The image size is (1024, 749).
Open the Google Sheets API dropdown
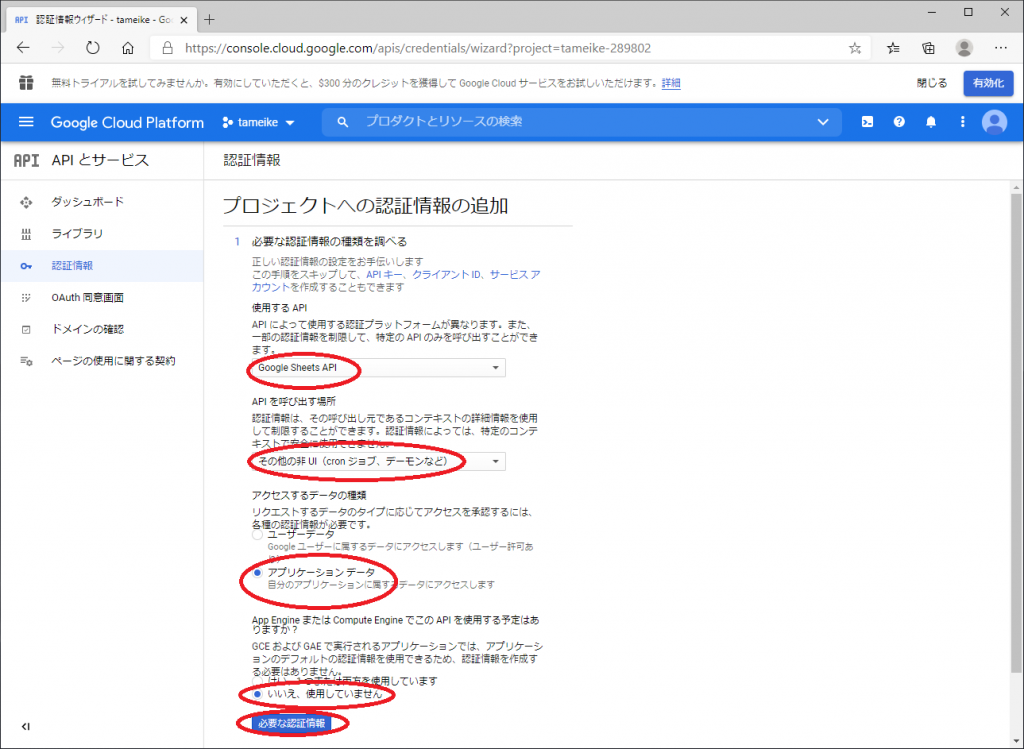pyautogui.click(x=377, y=368)
